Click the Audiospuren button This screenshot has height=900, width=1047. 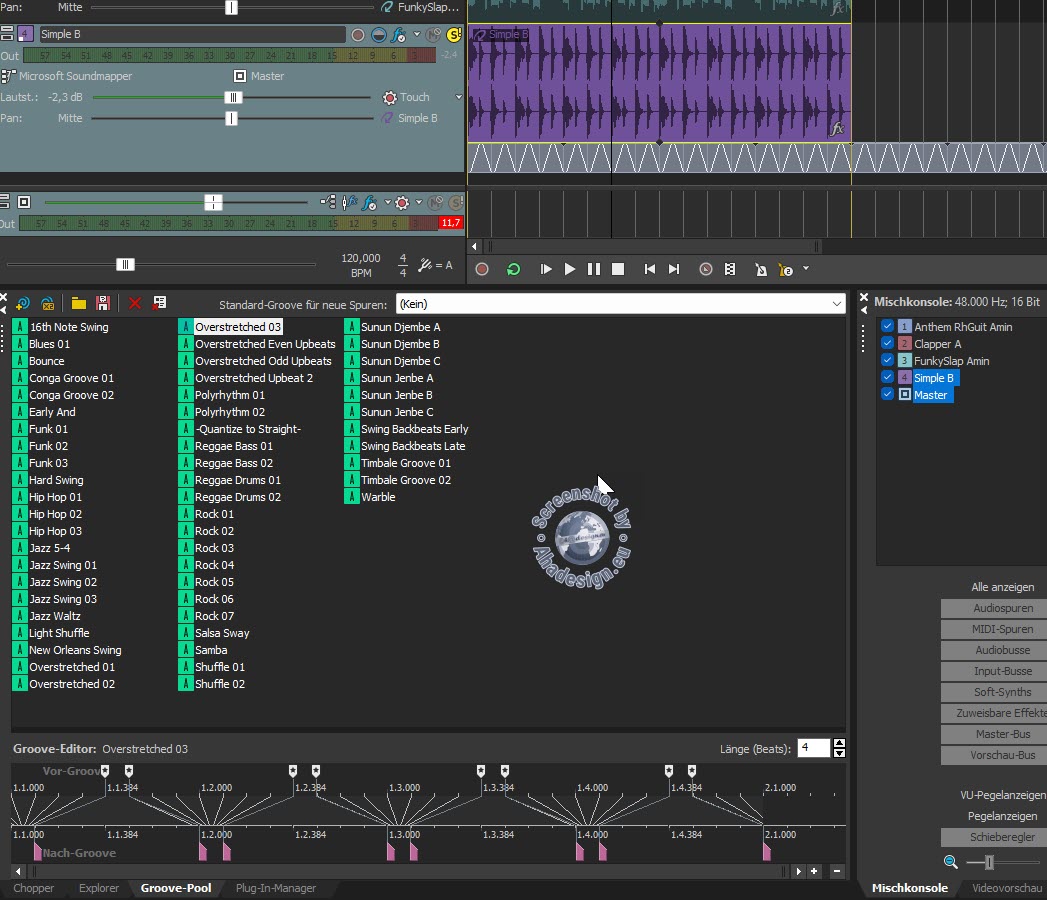pos(994,608)
